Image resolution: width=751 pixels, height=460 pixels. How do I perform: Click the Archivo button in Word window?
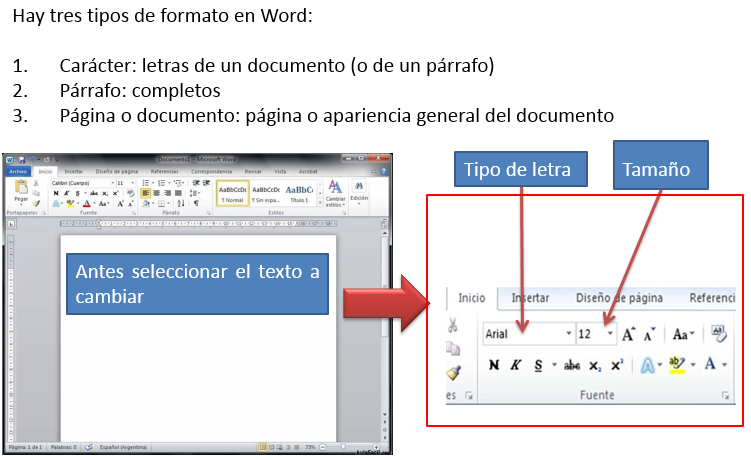(x=18, y=171)
